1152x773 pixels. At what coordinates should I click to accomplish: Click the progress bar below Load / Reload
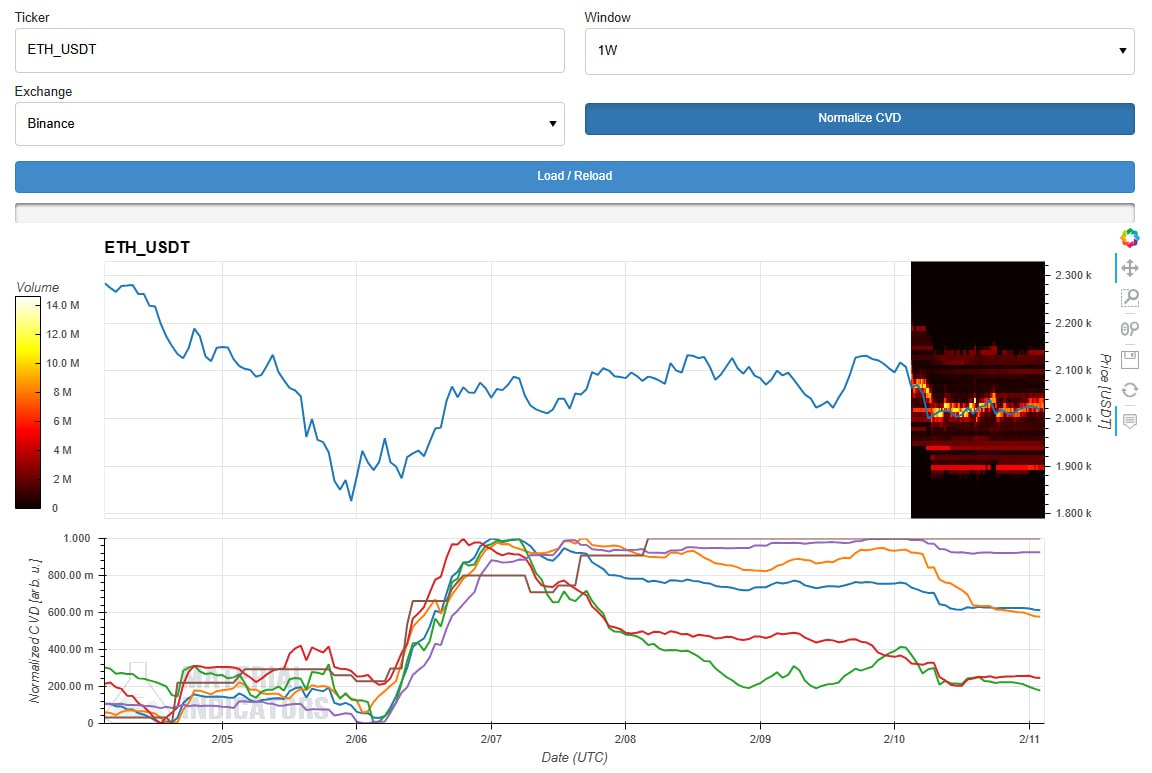click(574, 212)
